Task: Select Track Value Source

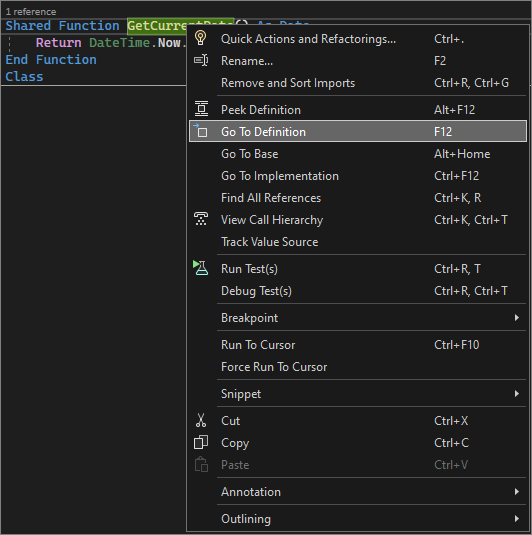Action: pyautogui.click(x=357, y=242)
